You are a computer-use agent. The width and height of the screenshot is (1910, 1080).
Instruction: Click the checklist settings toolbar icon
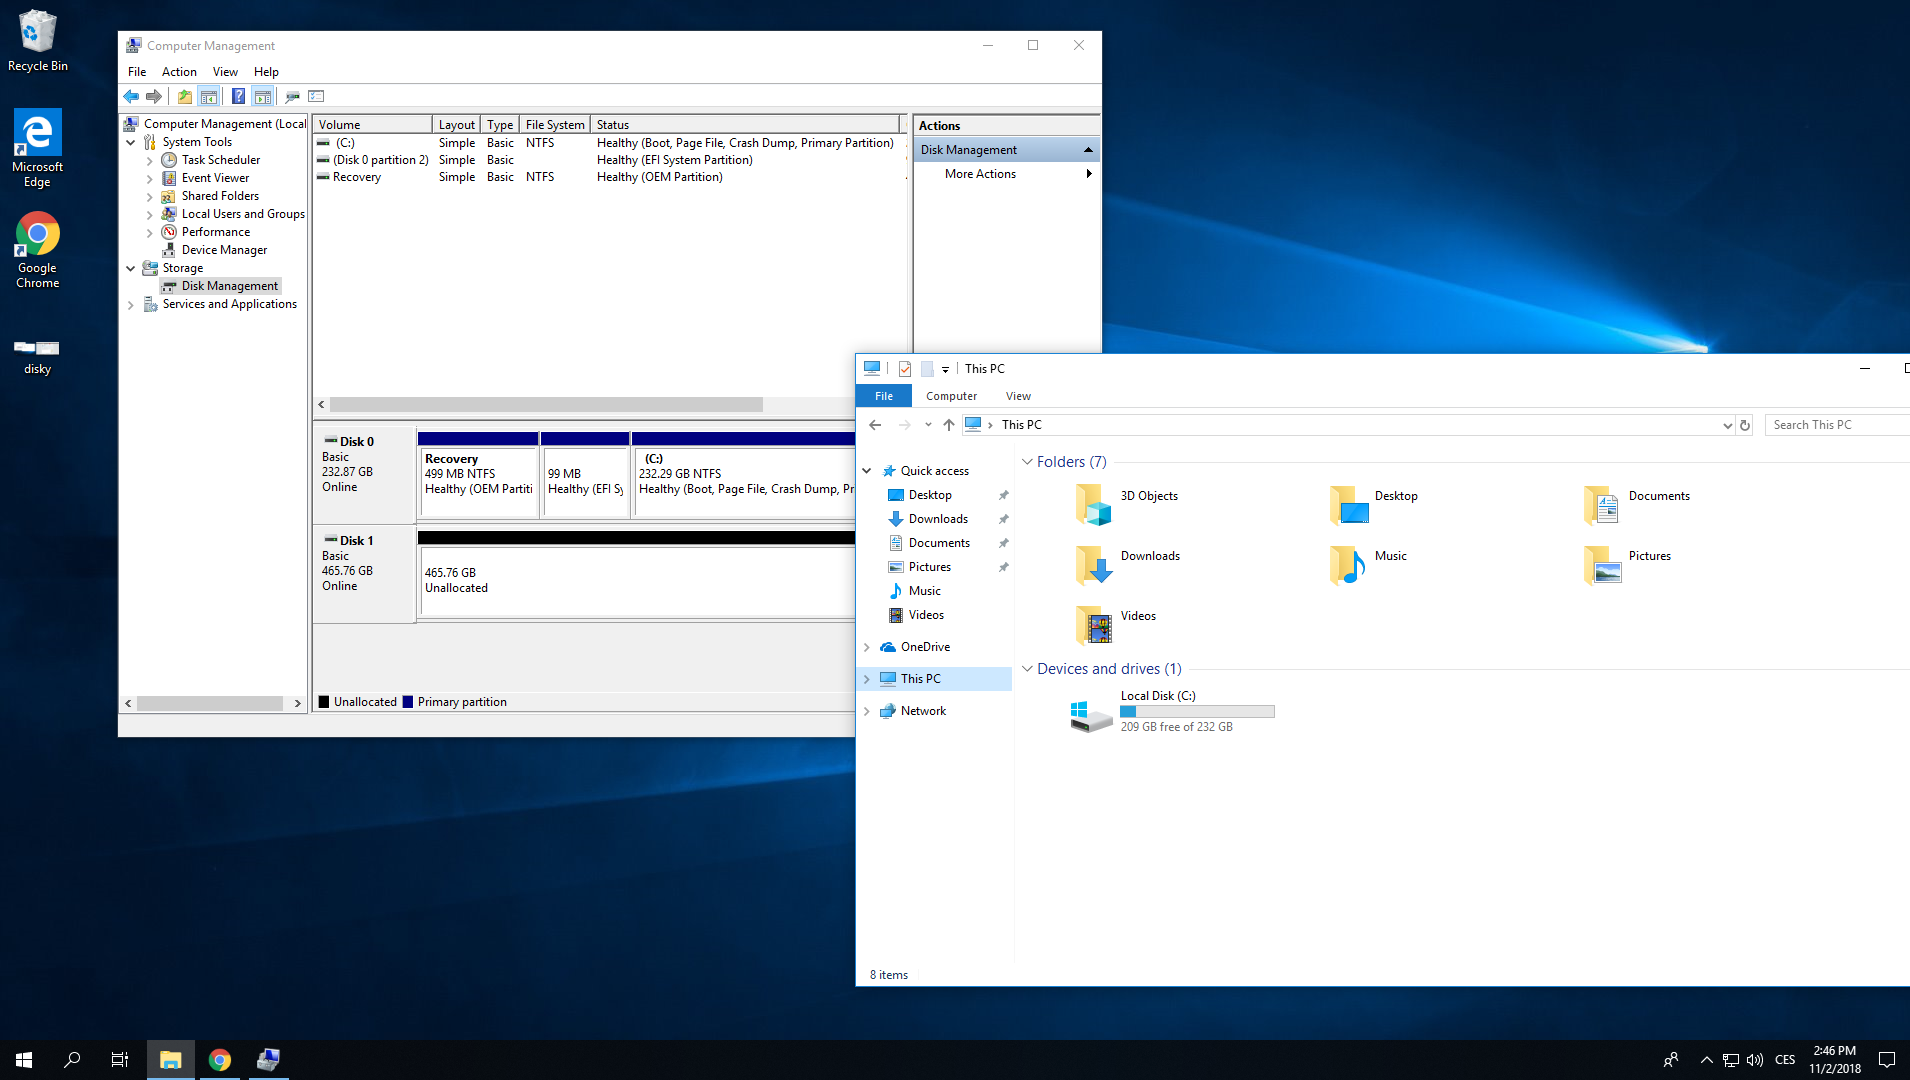click(x=316, y=96)
